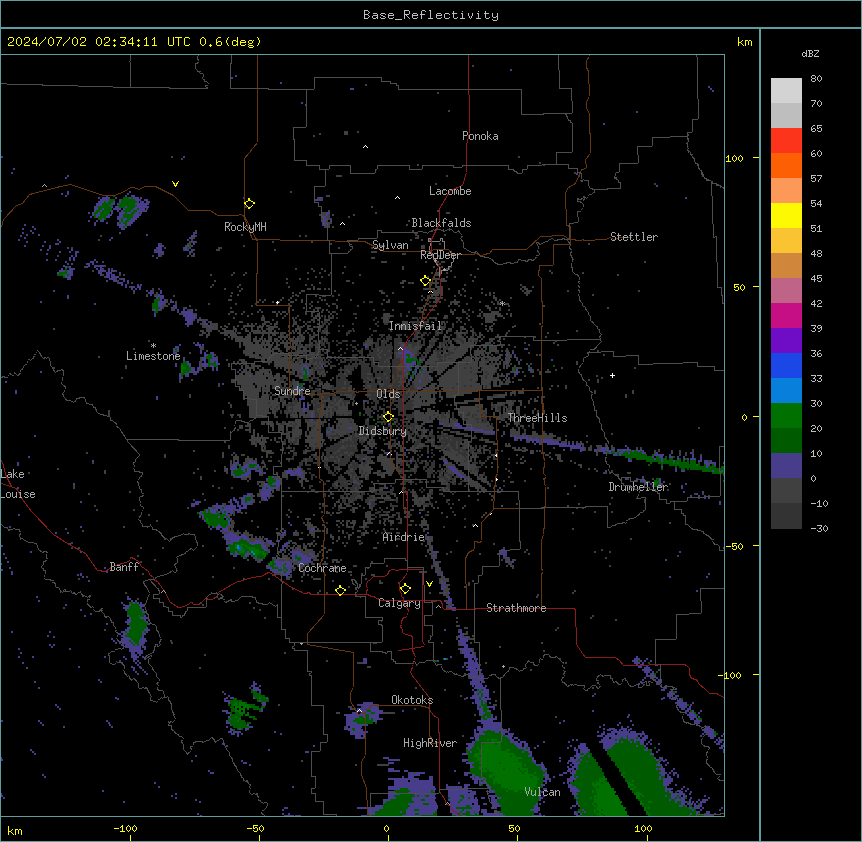
Task: Click the yellow diamond marker beside RockyMH
Action: [249, 204]
